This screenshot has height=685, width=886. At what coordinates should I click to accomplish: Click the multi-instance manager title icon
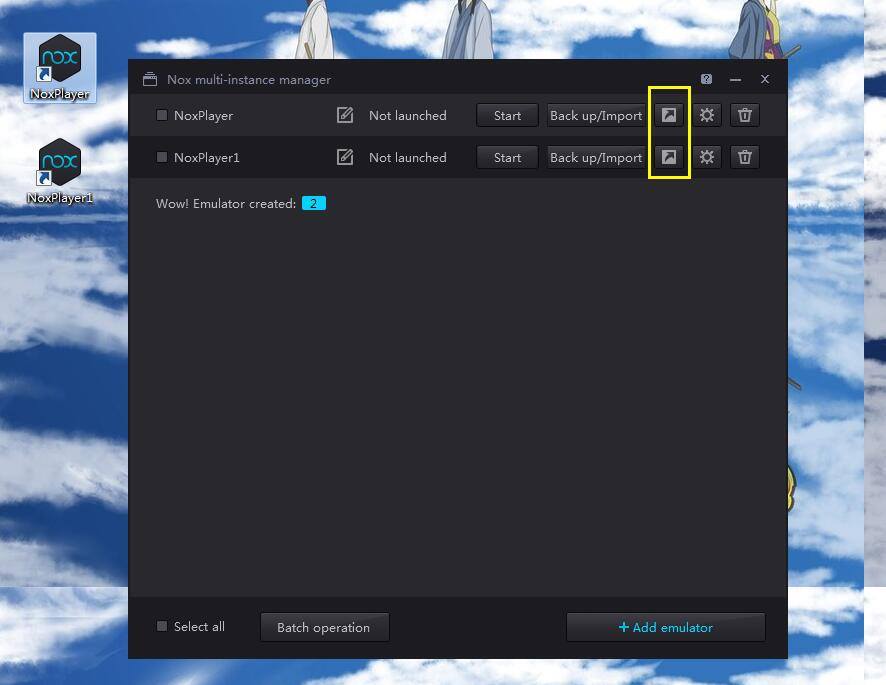[150, 79]
